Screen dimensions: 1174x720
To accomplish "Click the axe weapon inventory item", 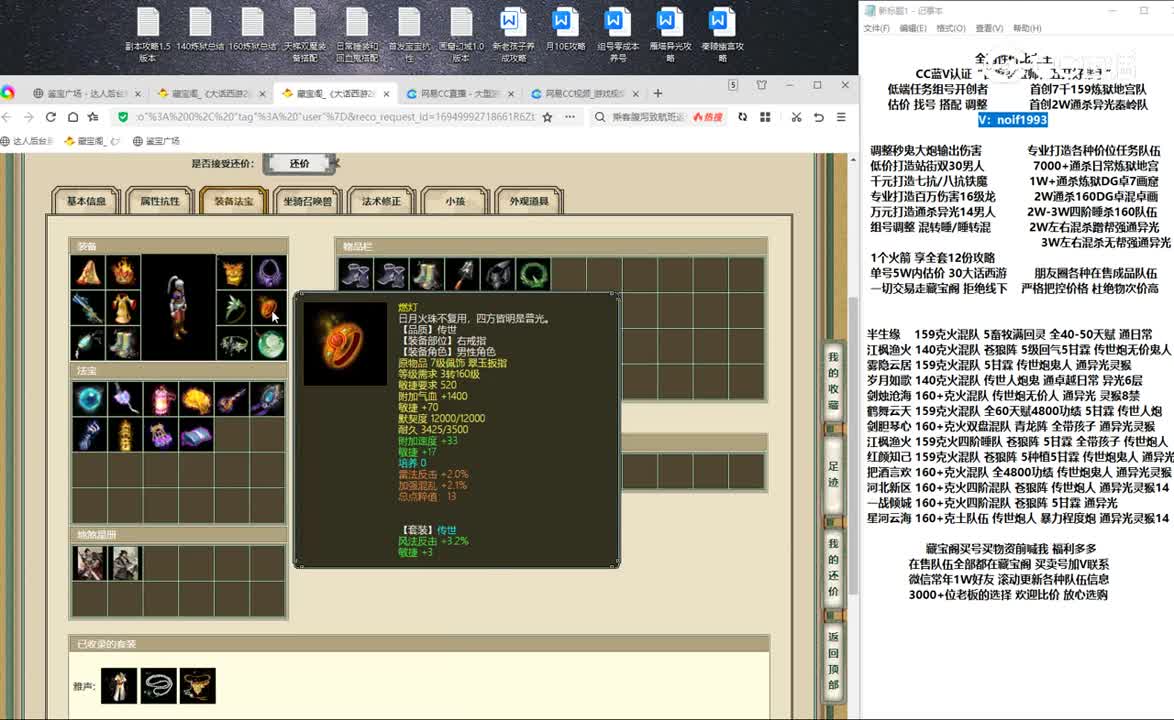I will coord(463,275).
